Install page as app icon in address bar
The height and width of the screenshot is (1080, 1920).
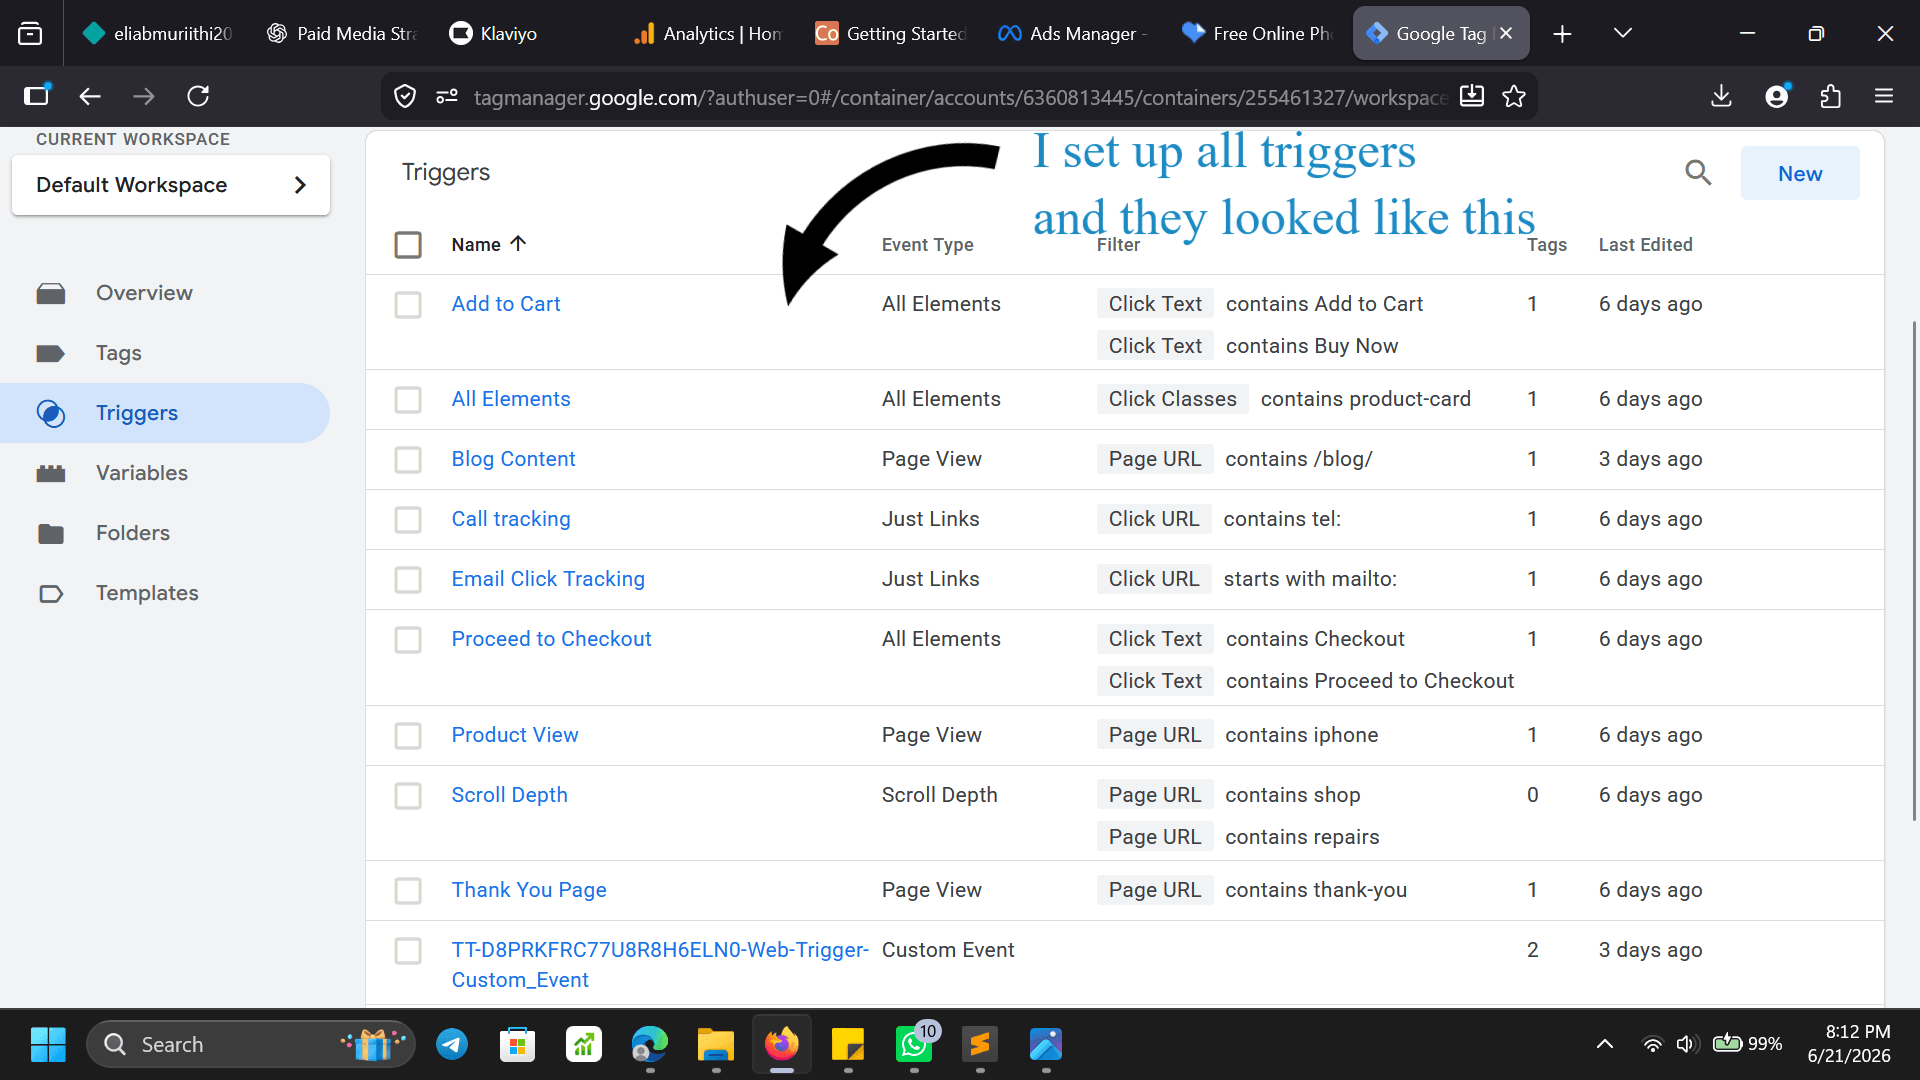pos(1471,96)
